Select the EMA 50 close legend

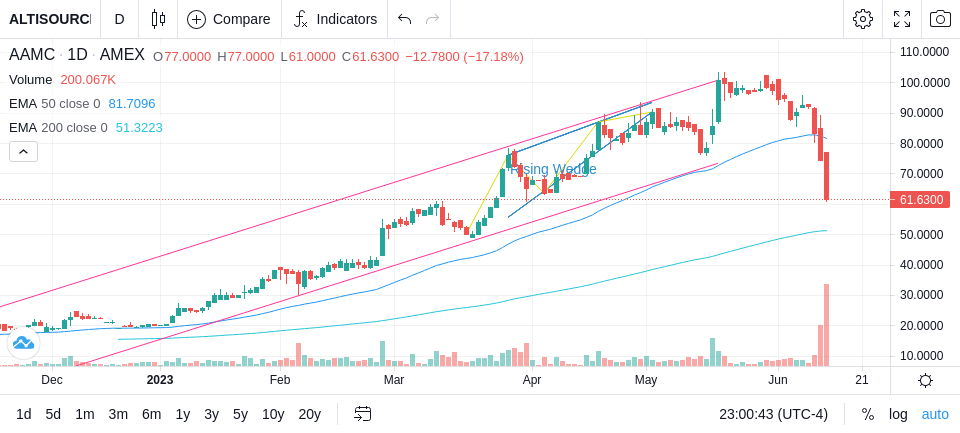click(x=54, y=104)
